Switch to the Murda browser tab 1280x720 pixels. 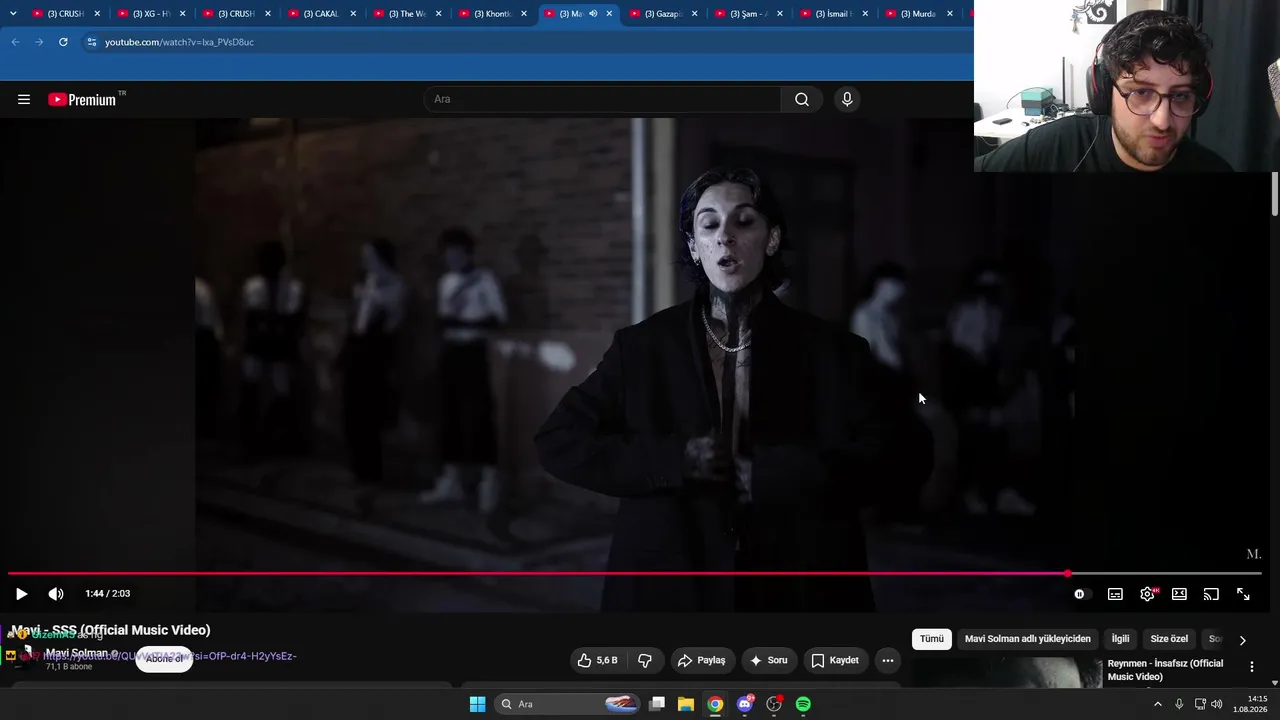pyautogui.click(x=917, y=14)
